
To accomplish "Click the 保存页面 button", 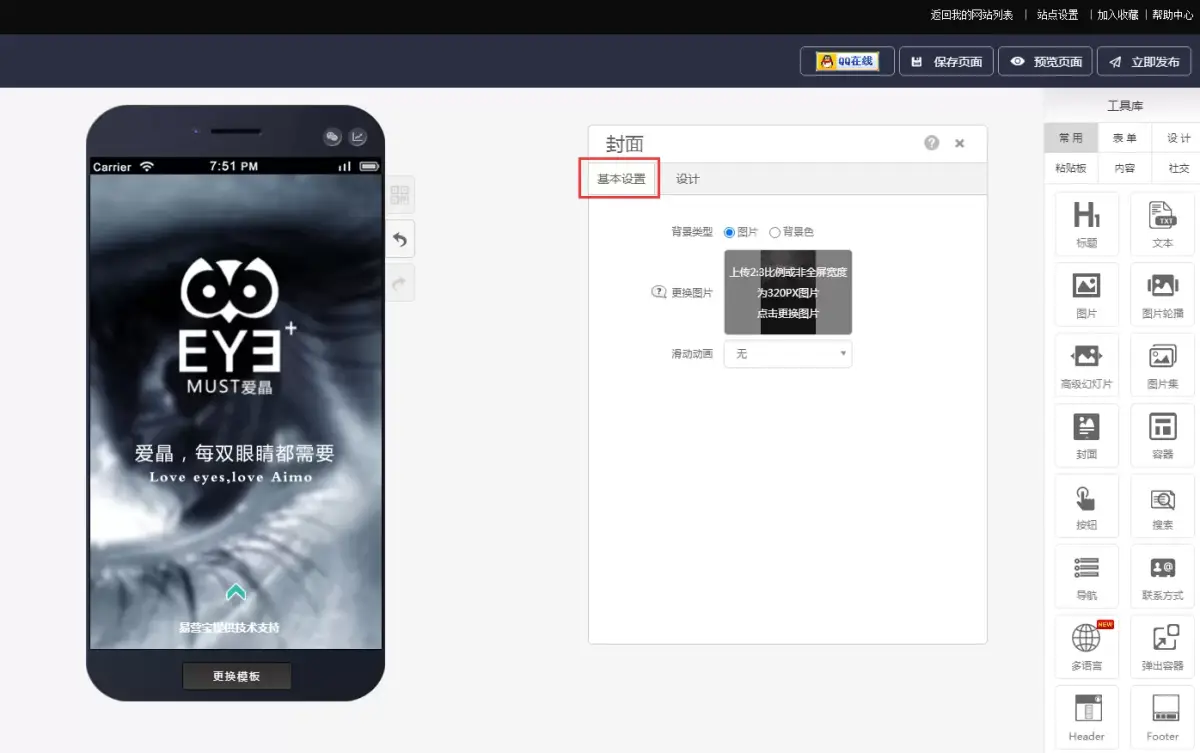I will [947, 61].
